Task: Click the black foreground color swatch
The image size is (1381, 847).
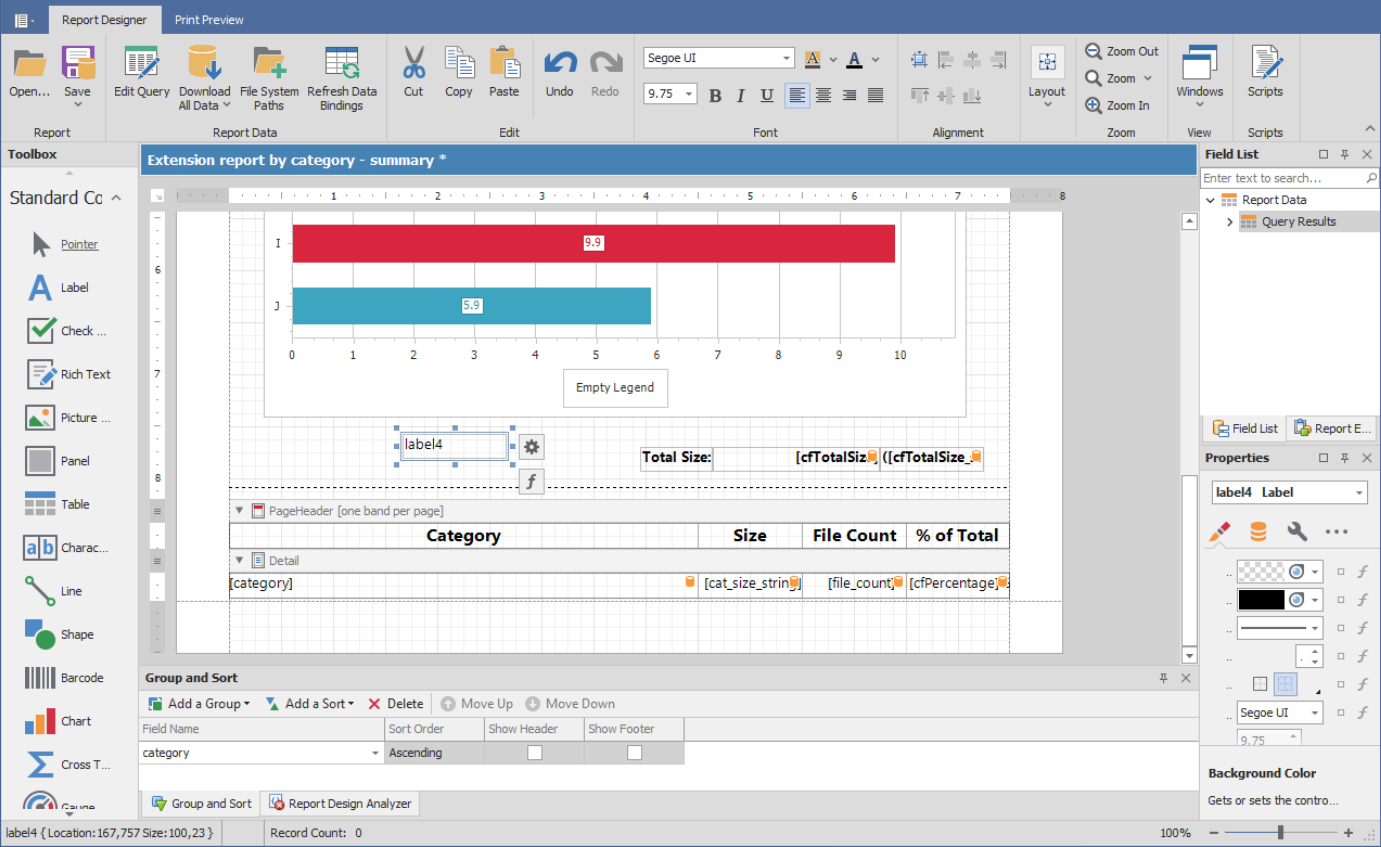Action: click(x=1261, y=600)
